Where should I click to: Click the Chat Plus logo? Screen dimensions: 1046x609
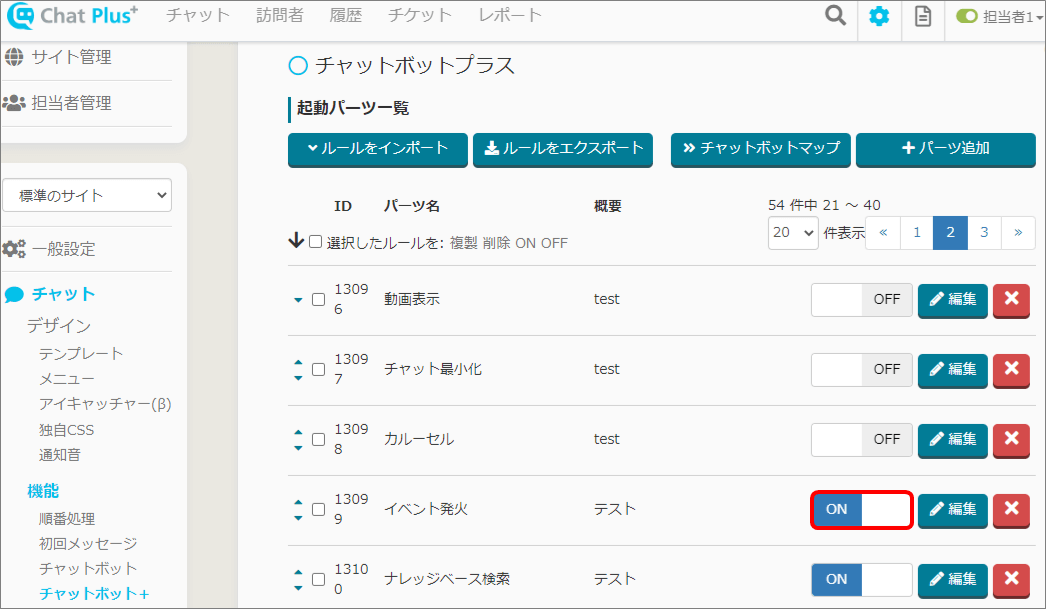[72, 16]
